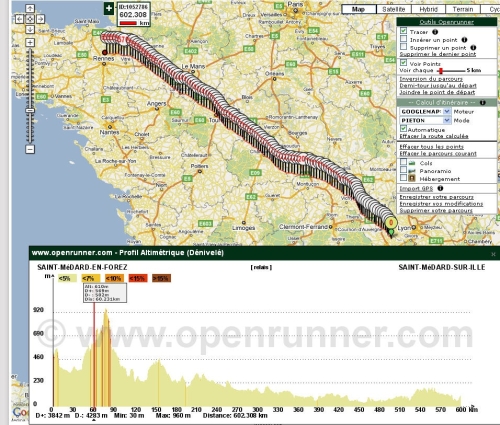Click the <7% slope legend swatch
Screen dimensions: 500x425
pyautogui.click(x=91, y=278)
